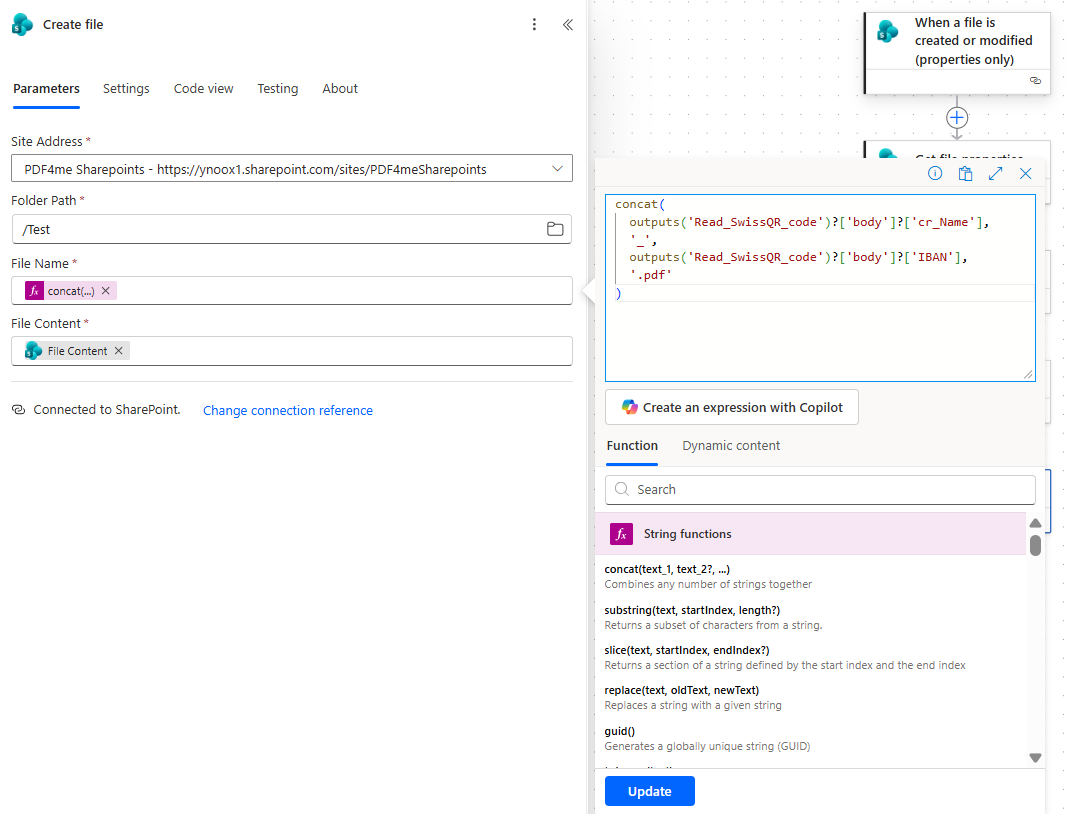Collapse the Create file panel
The height and width of the screenshot is (814, 1069).
point(567,25)
